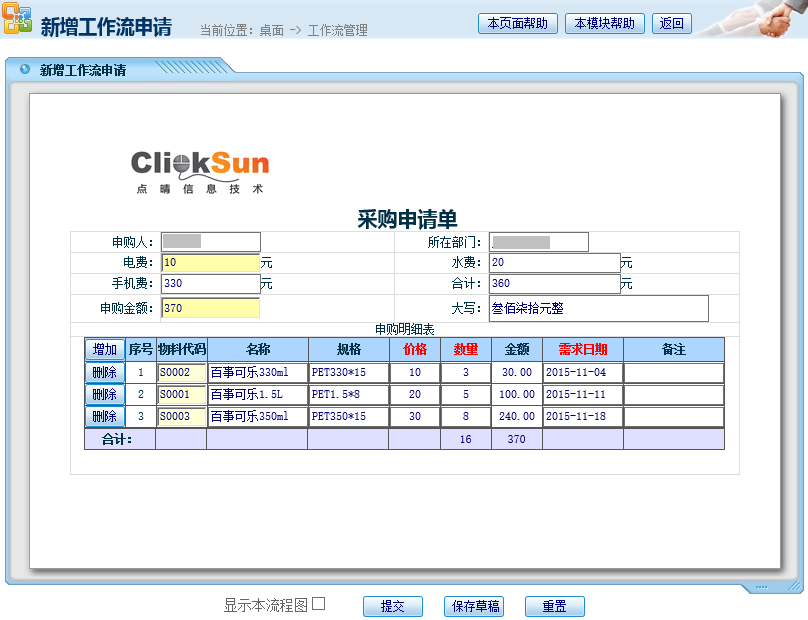Submit the form with 提交

392,606
